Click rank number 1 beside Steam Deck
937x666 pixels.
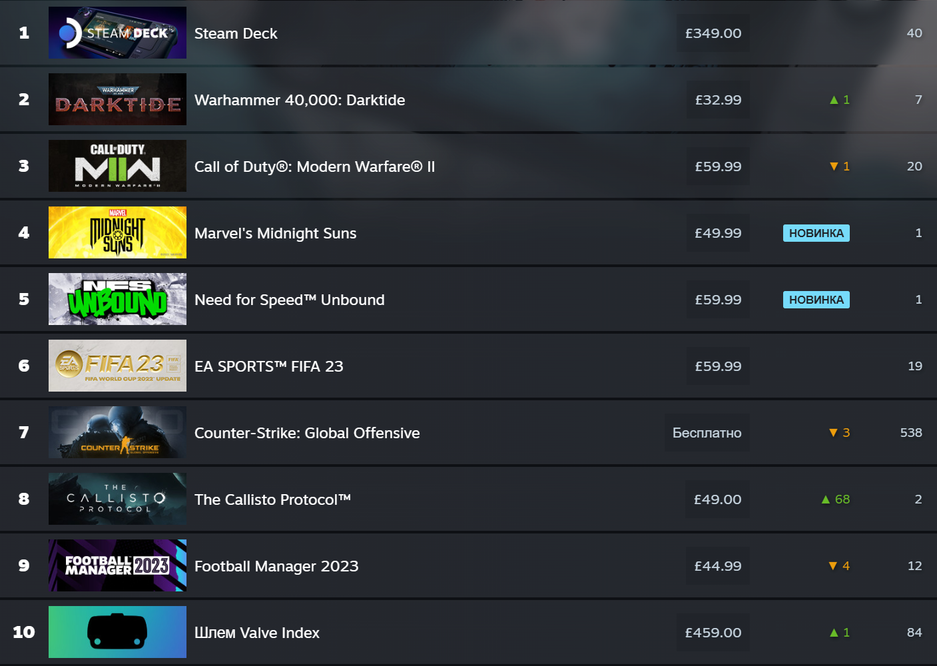click(x=24, y=33)
